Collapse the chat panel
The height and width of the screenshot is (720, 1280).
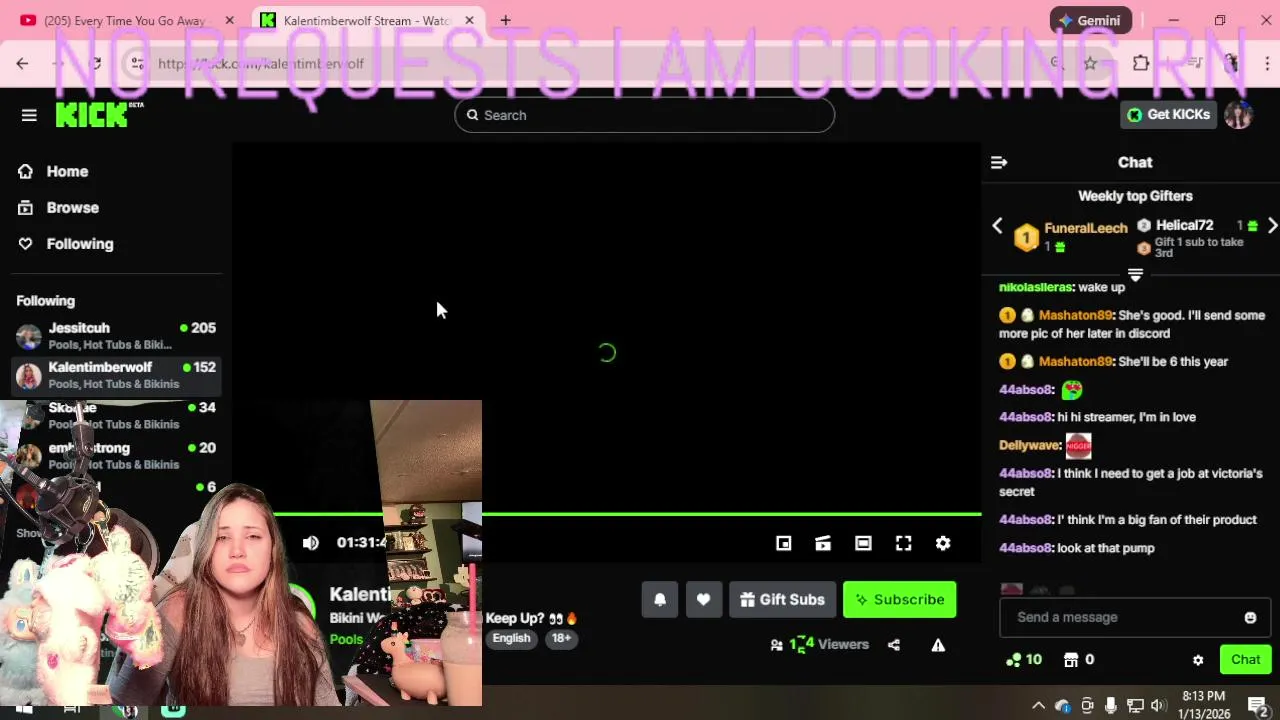[999, 162]
